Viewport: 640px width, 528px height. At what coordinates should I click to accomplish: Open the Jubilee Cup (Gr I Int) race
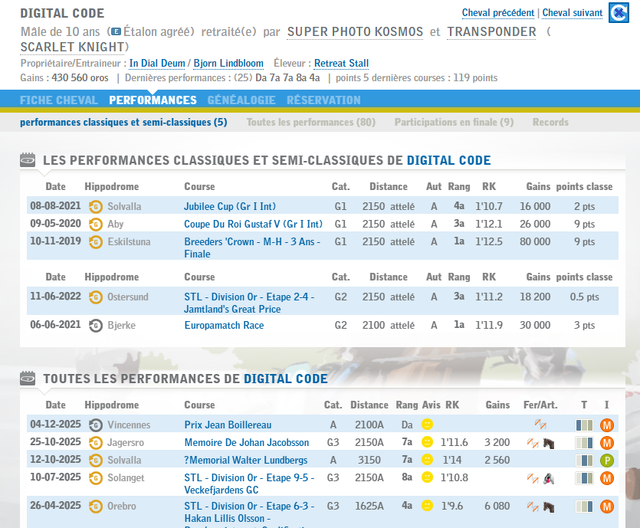pyautogui.click(x=229, y=206)
